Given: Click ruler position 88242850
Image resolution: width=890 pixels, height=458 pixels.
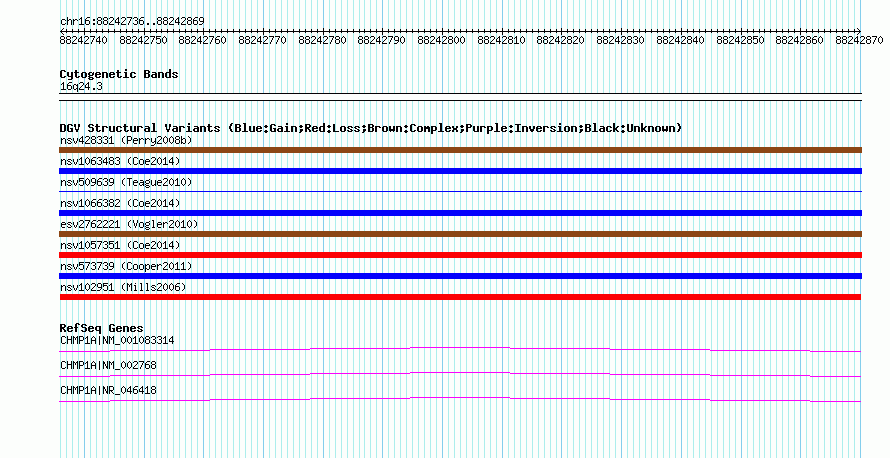Looking at the screenshot, I should (740, 40).
